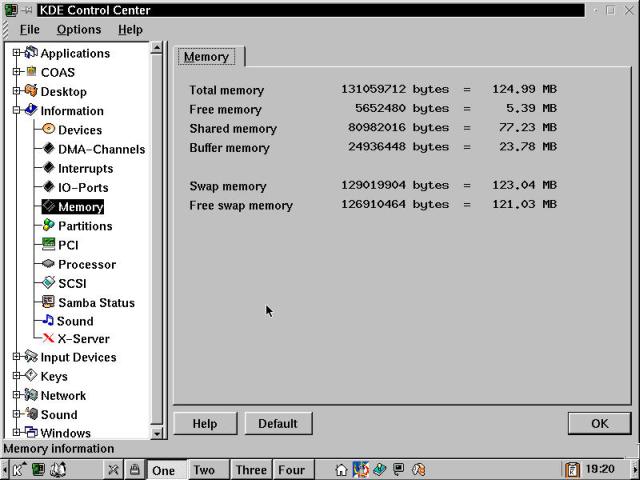This screenshot has height=480, width=640.
Task: Select the Processor information item
Action: (x=86, y=264)
